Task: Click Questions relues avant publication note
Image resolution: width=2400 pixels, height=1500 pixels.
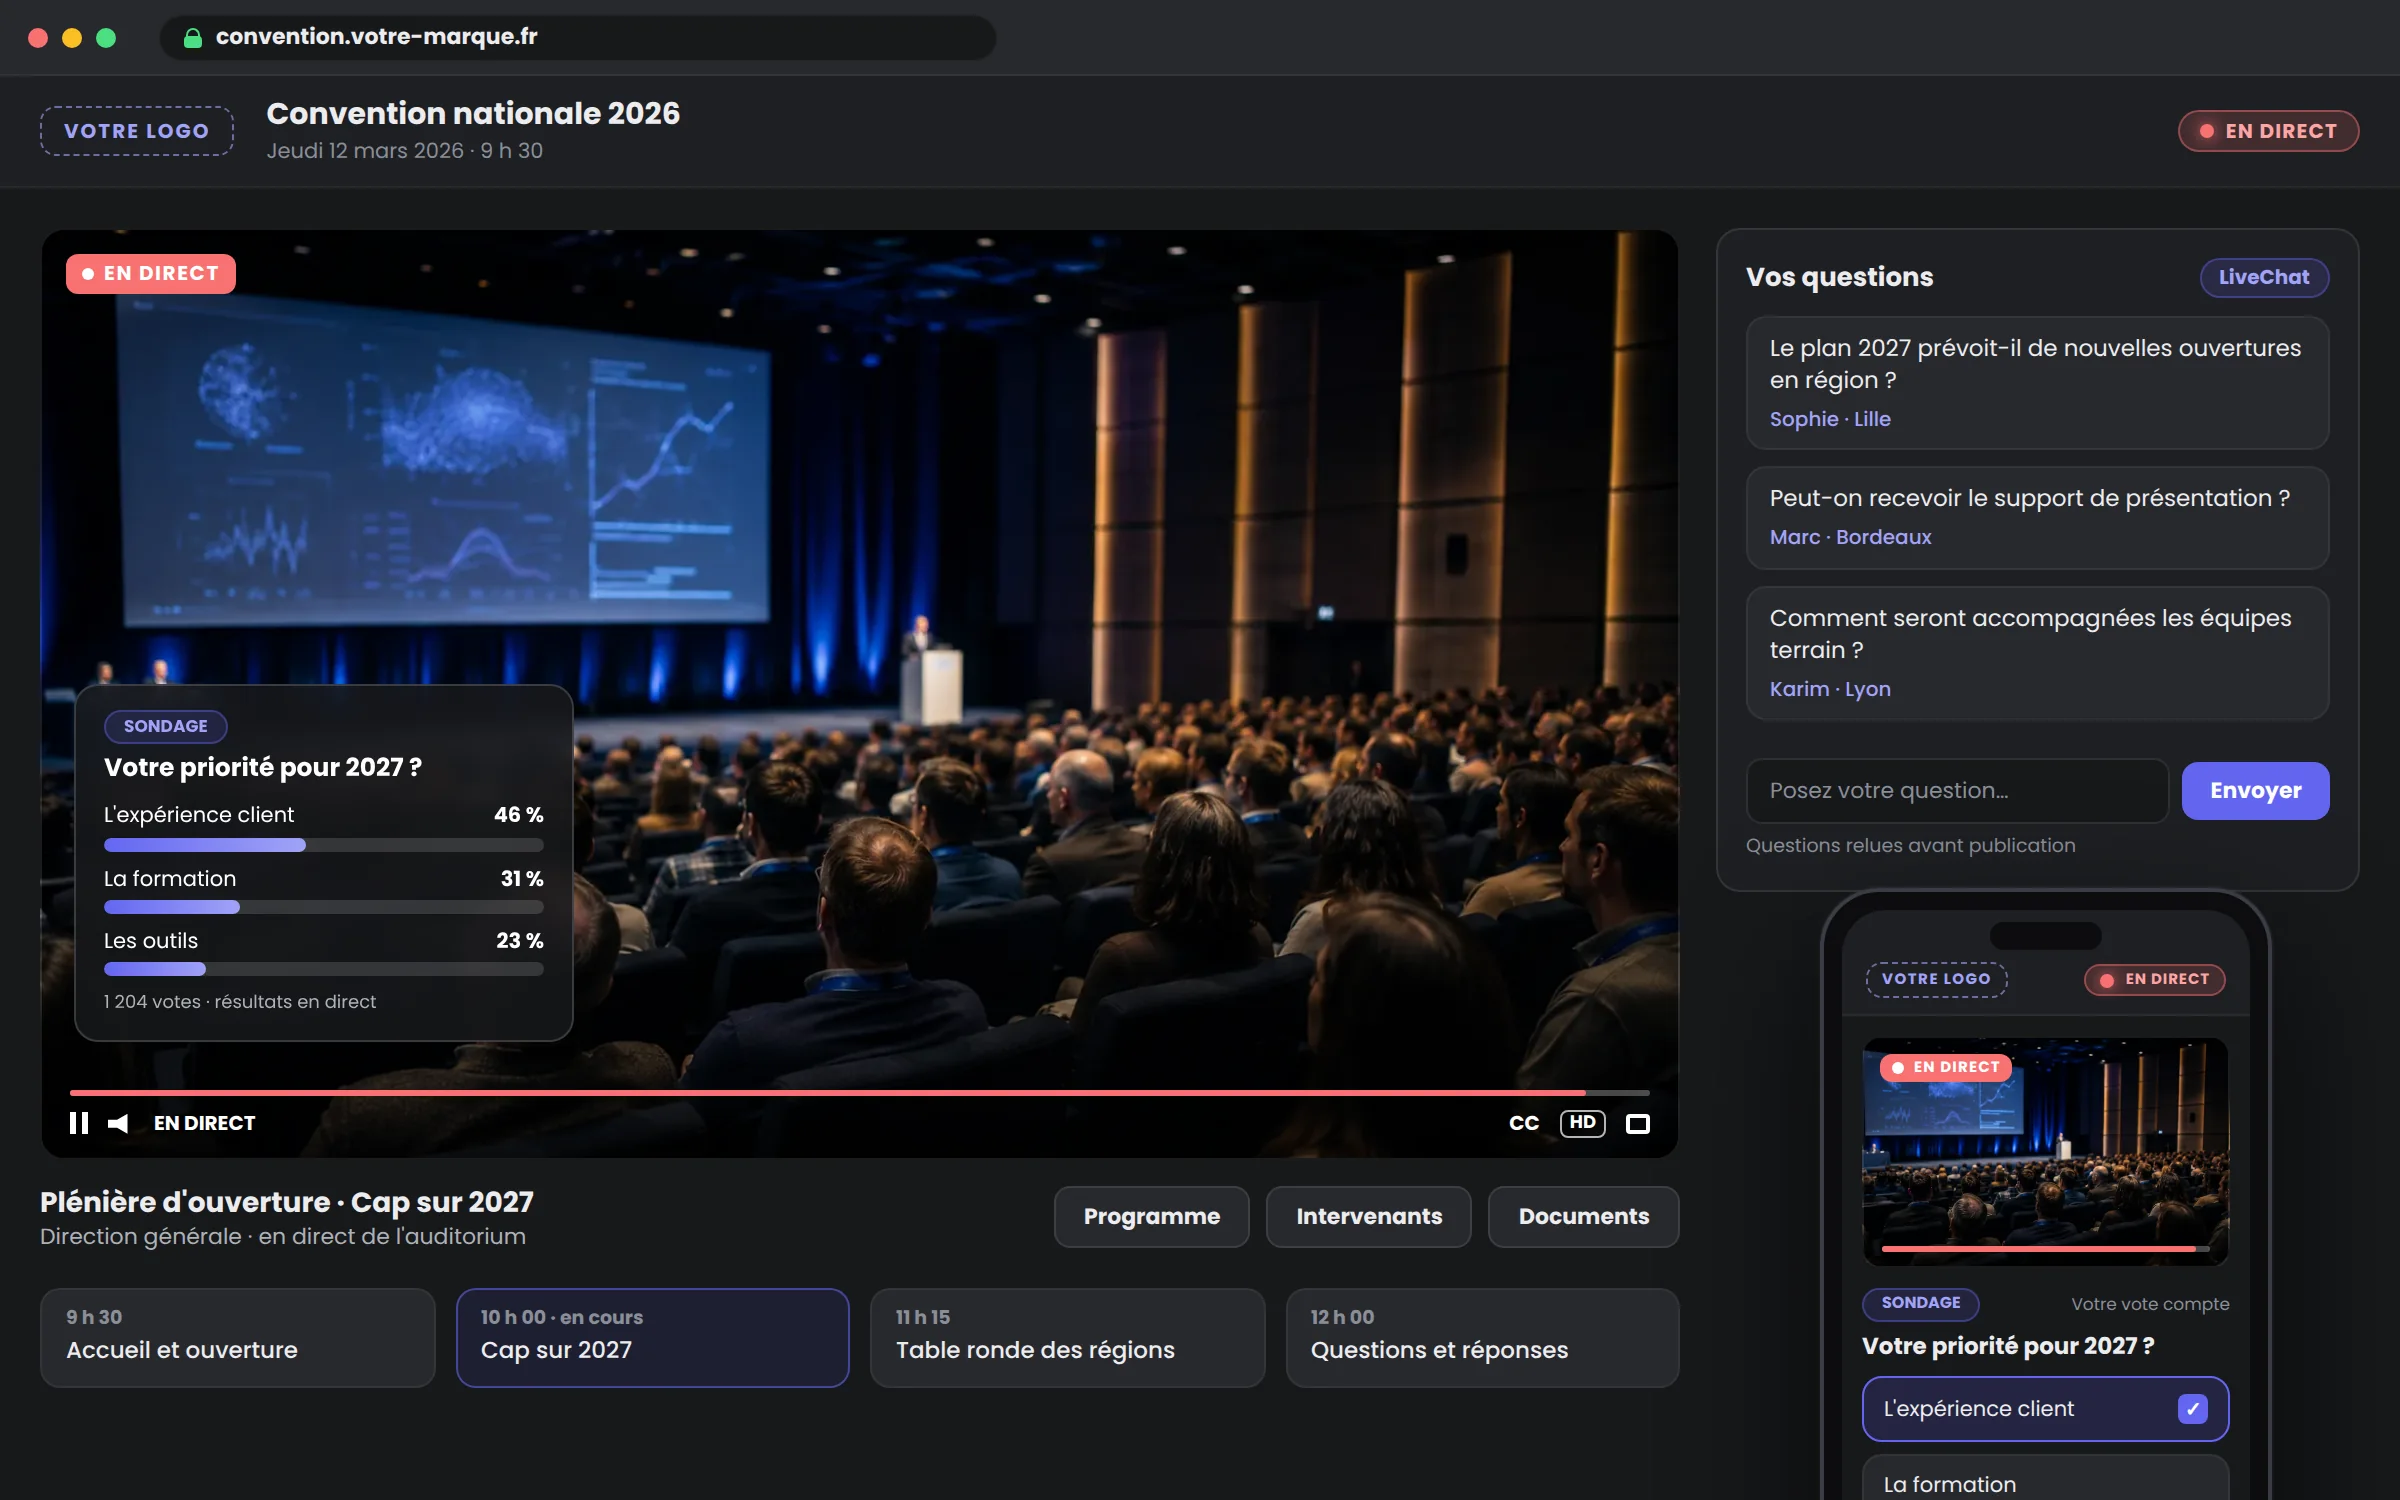Action: (x=1910, y=845)
